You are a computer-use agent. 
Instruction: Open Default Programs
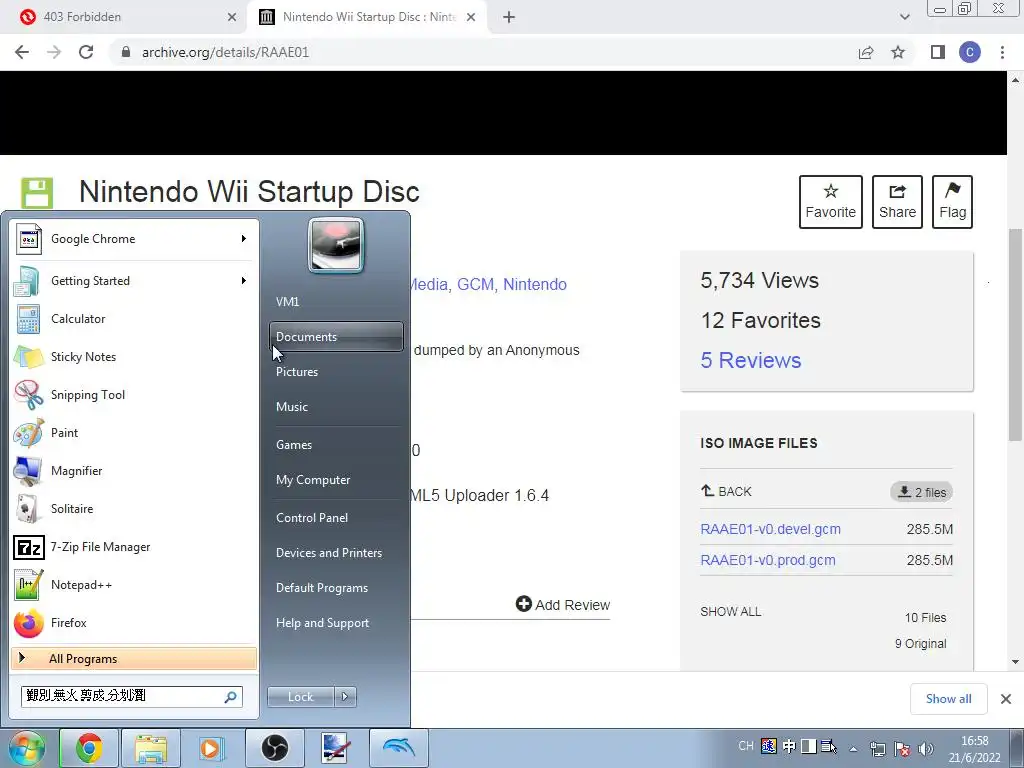(336, 588)
